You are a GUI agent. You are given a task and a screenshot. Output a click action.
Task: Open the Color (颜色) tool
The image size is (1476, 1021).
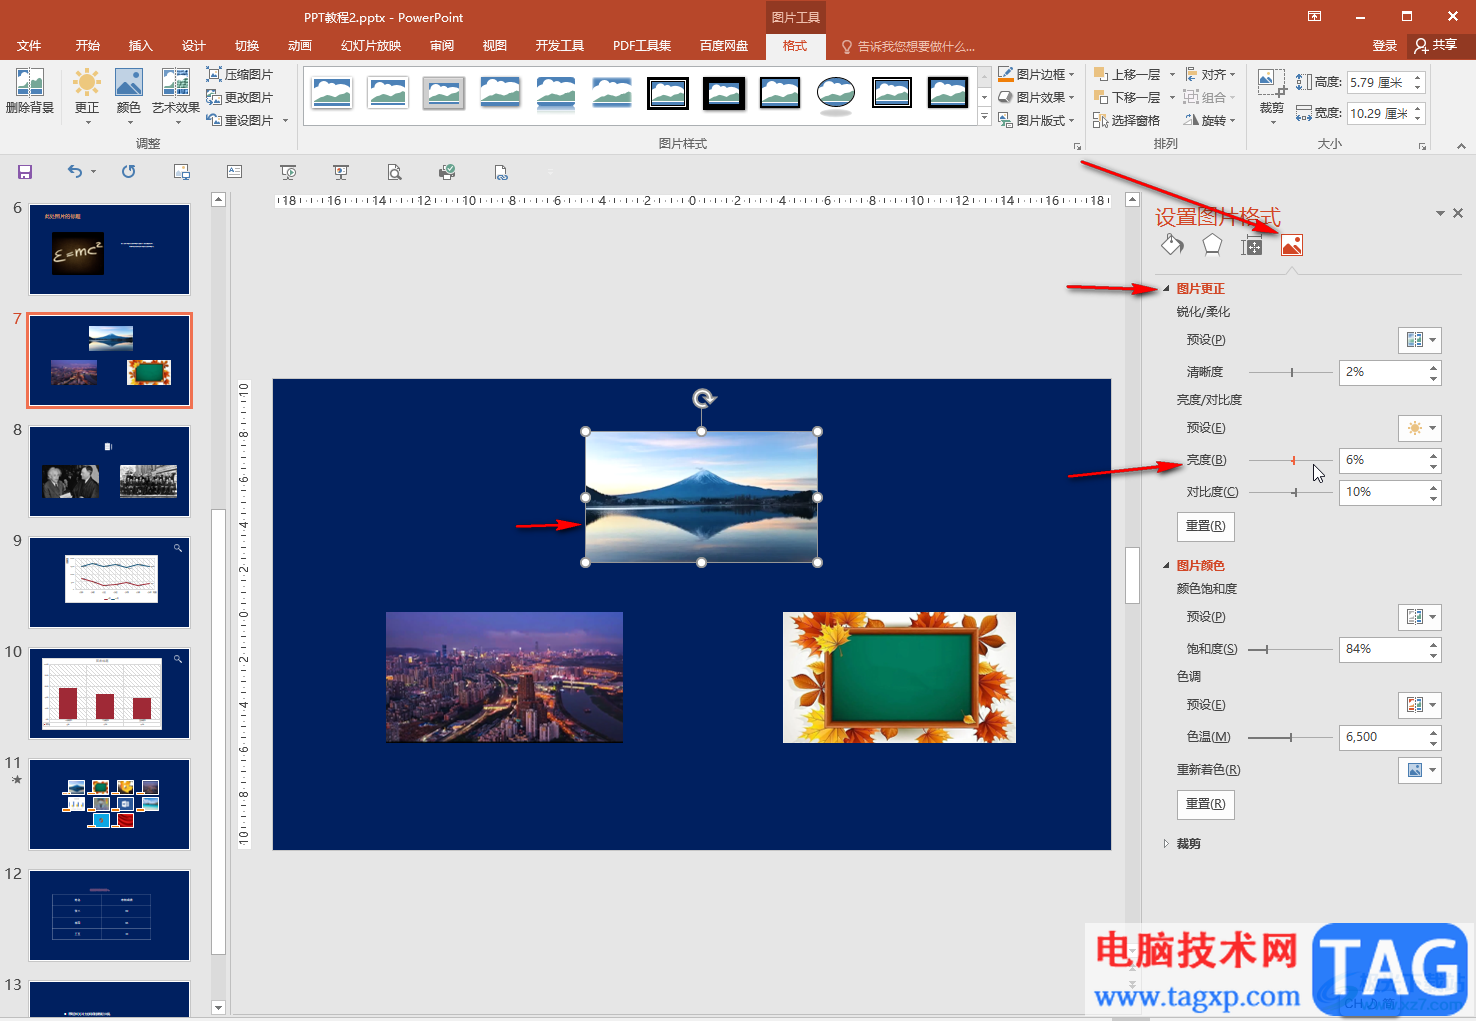tap(129, 96)
